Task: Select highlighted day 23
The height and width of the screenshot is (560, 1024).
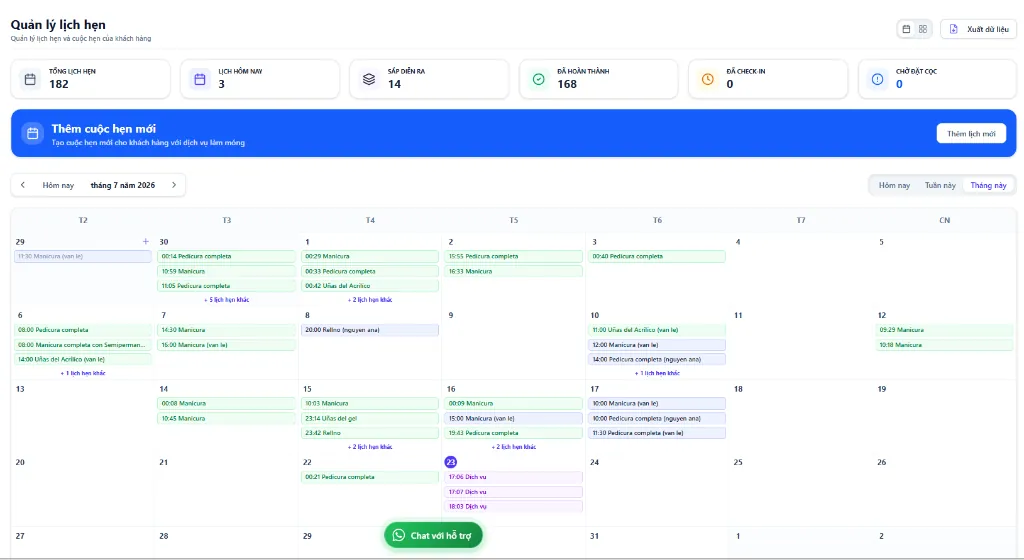Action: tap(451, 462)
